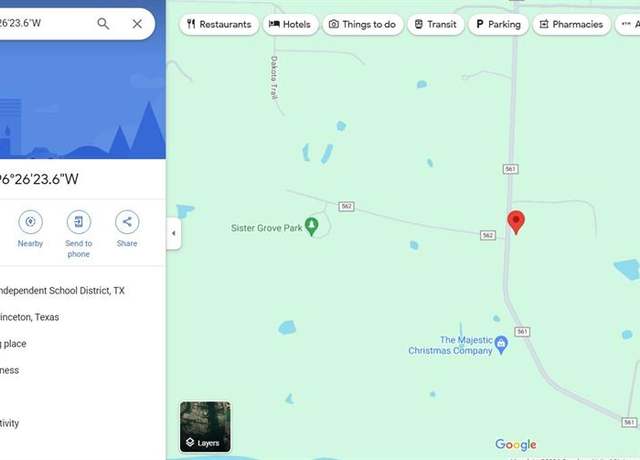Click the Send to phone icon
Viewport: 640px width, 460px height.
(x=79, y=222)
